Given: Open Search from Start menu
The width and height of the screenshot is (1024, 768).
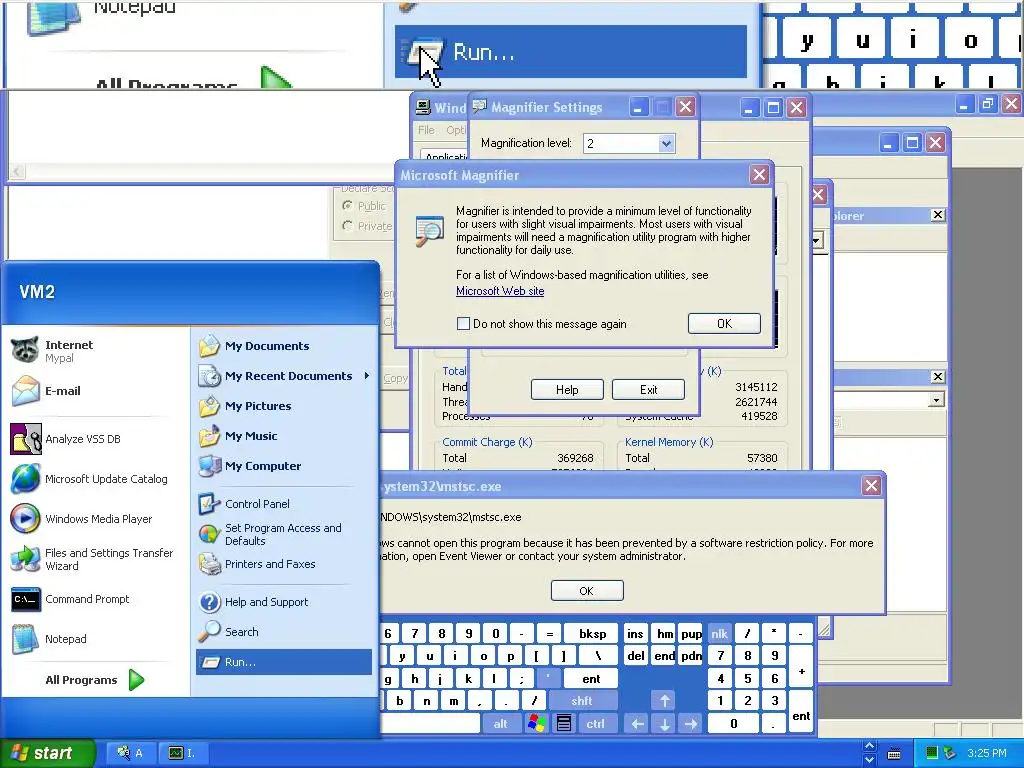Looking at the screenshot, I should [x=284, y=632].
